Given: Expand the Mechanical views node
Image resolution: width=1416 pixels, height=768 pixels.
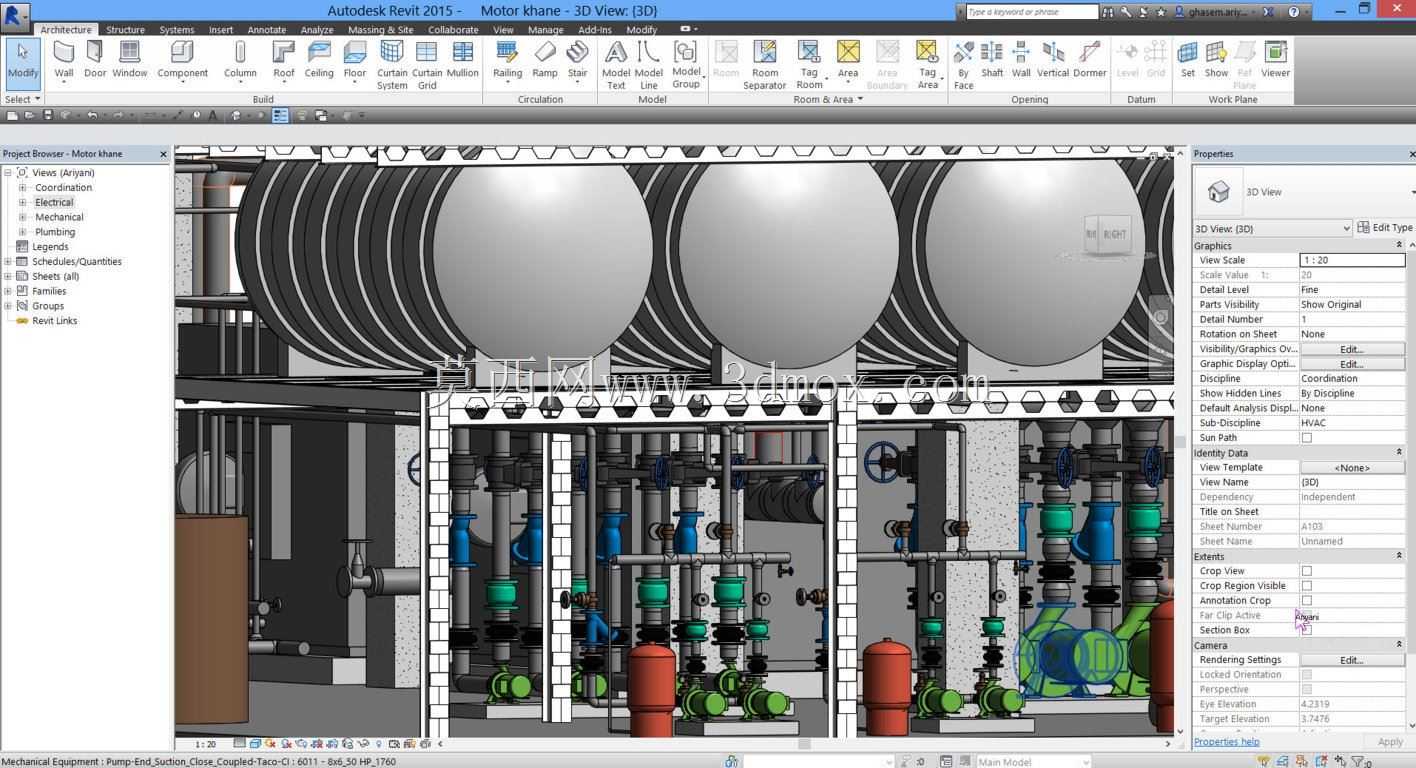Looking at the screenshot, I should (23, 217).
